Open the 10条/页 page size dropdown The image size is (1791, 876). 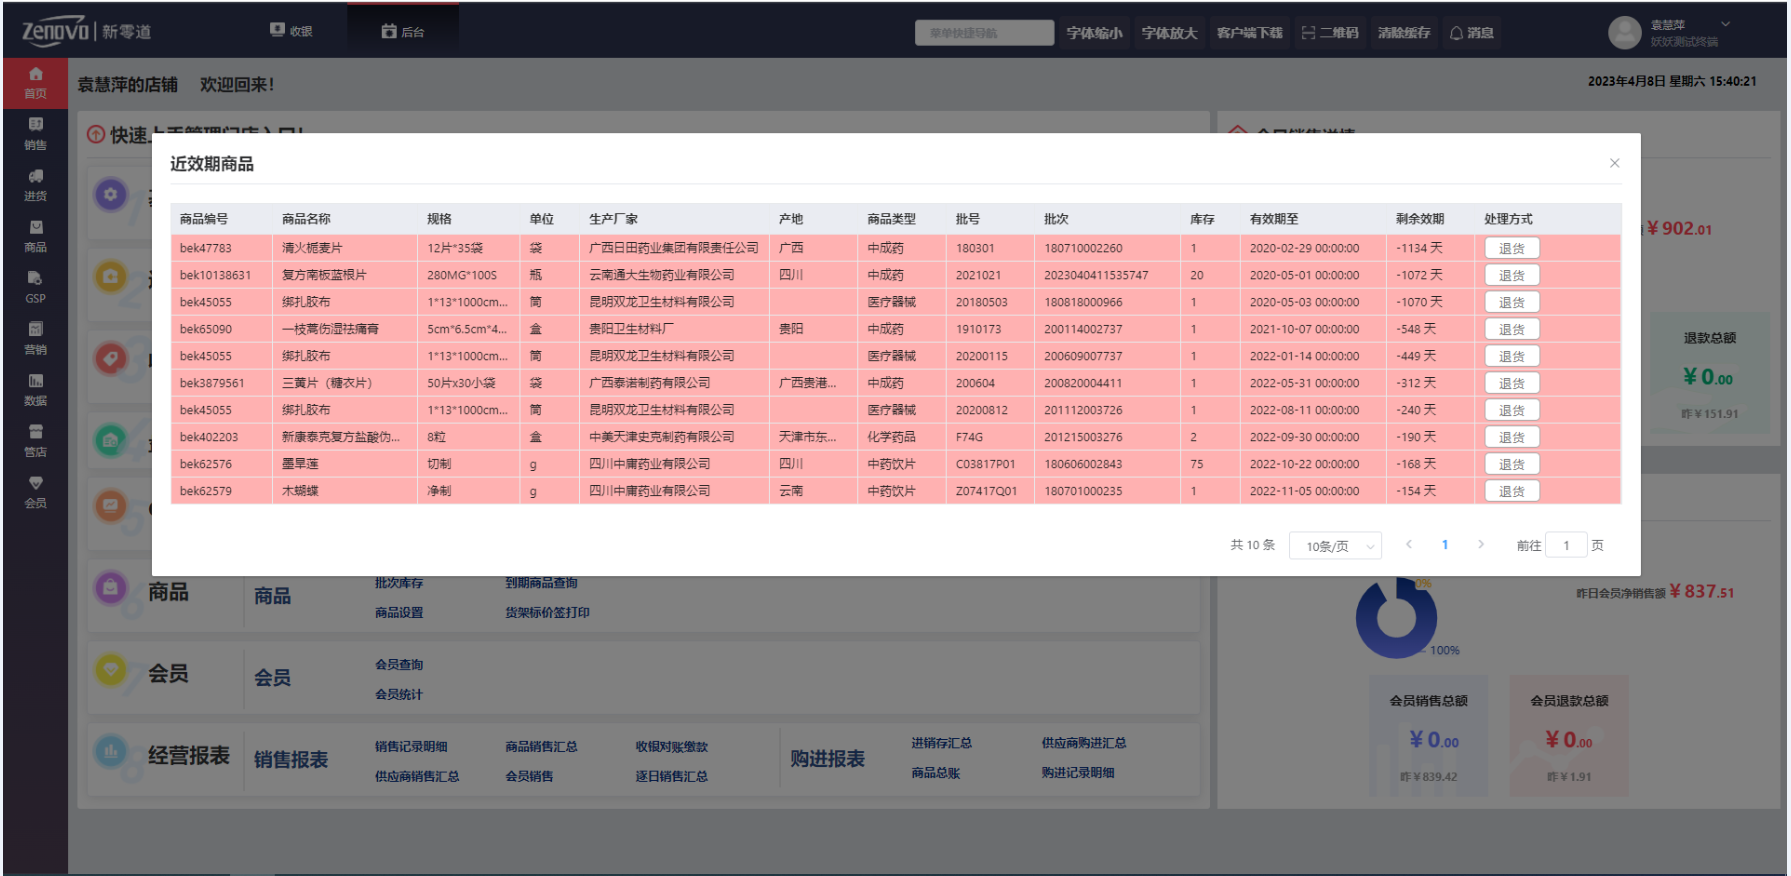[1335, 545]
